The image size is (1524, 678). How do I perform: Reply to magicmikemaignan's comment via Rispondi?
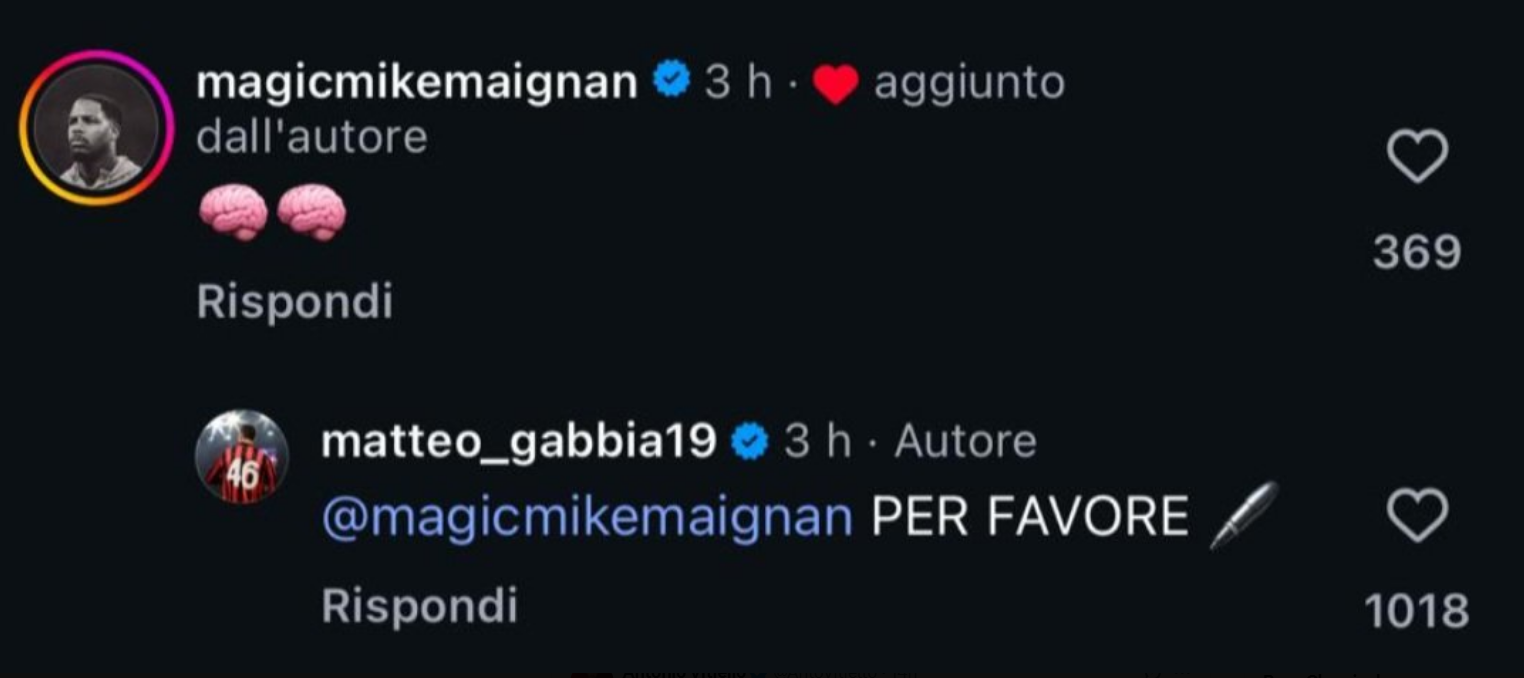coord(294,301)
